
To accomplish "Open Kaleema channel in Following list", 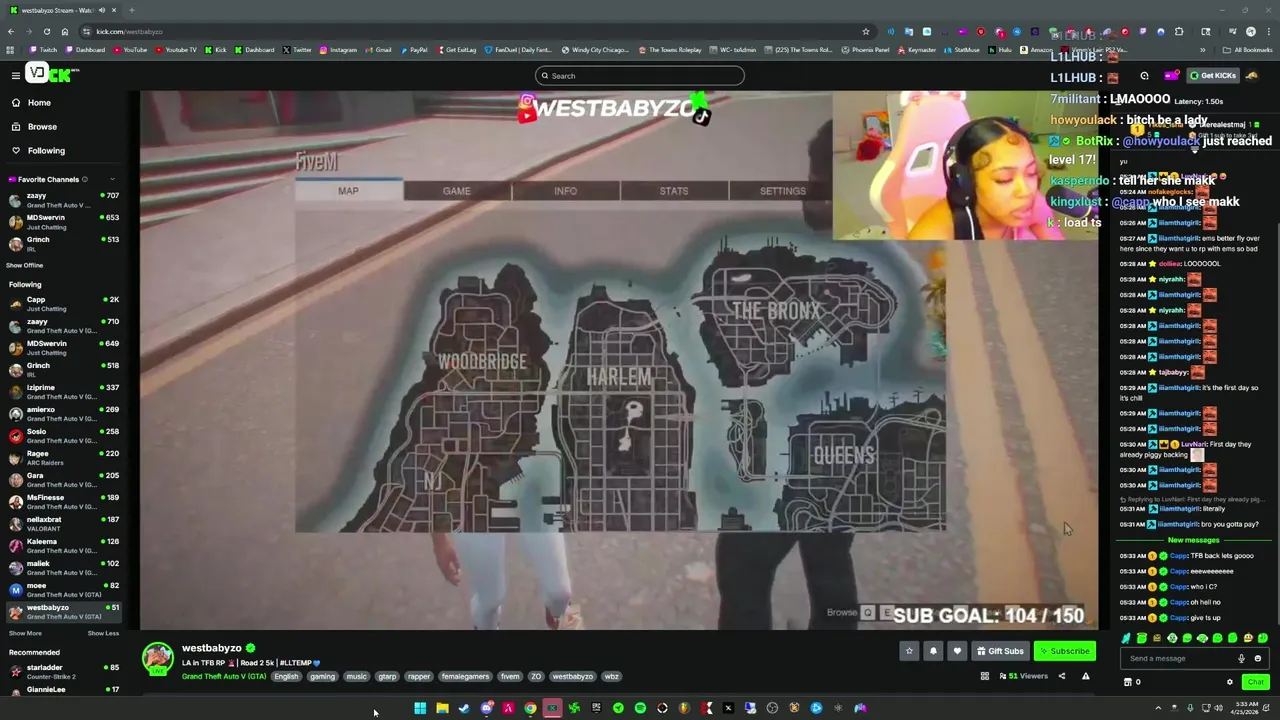I will click(62, 546).
